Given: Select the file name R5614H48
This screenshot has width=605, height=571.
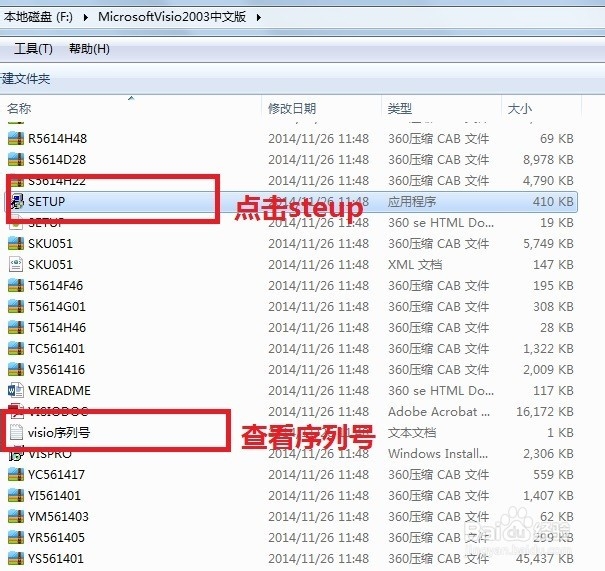Looking at the screenshot, I should pyautogui.click(x=57, y=138).
